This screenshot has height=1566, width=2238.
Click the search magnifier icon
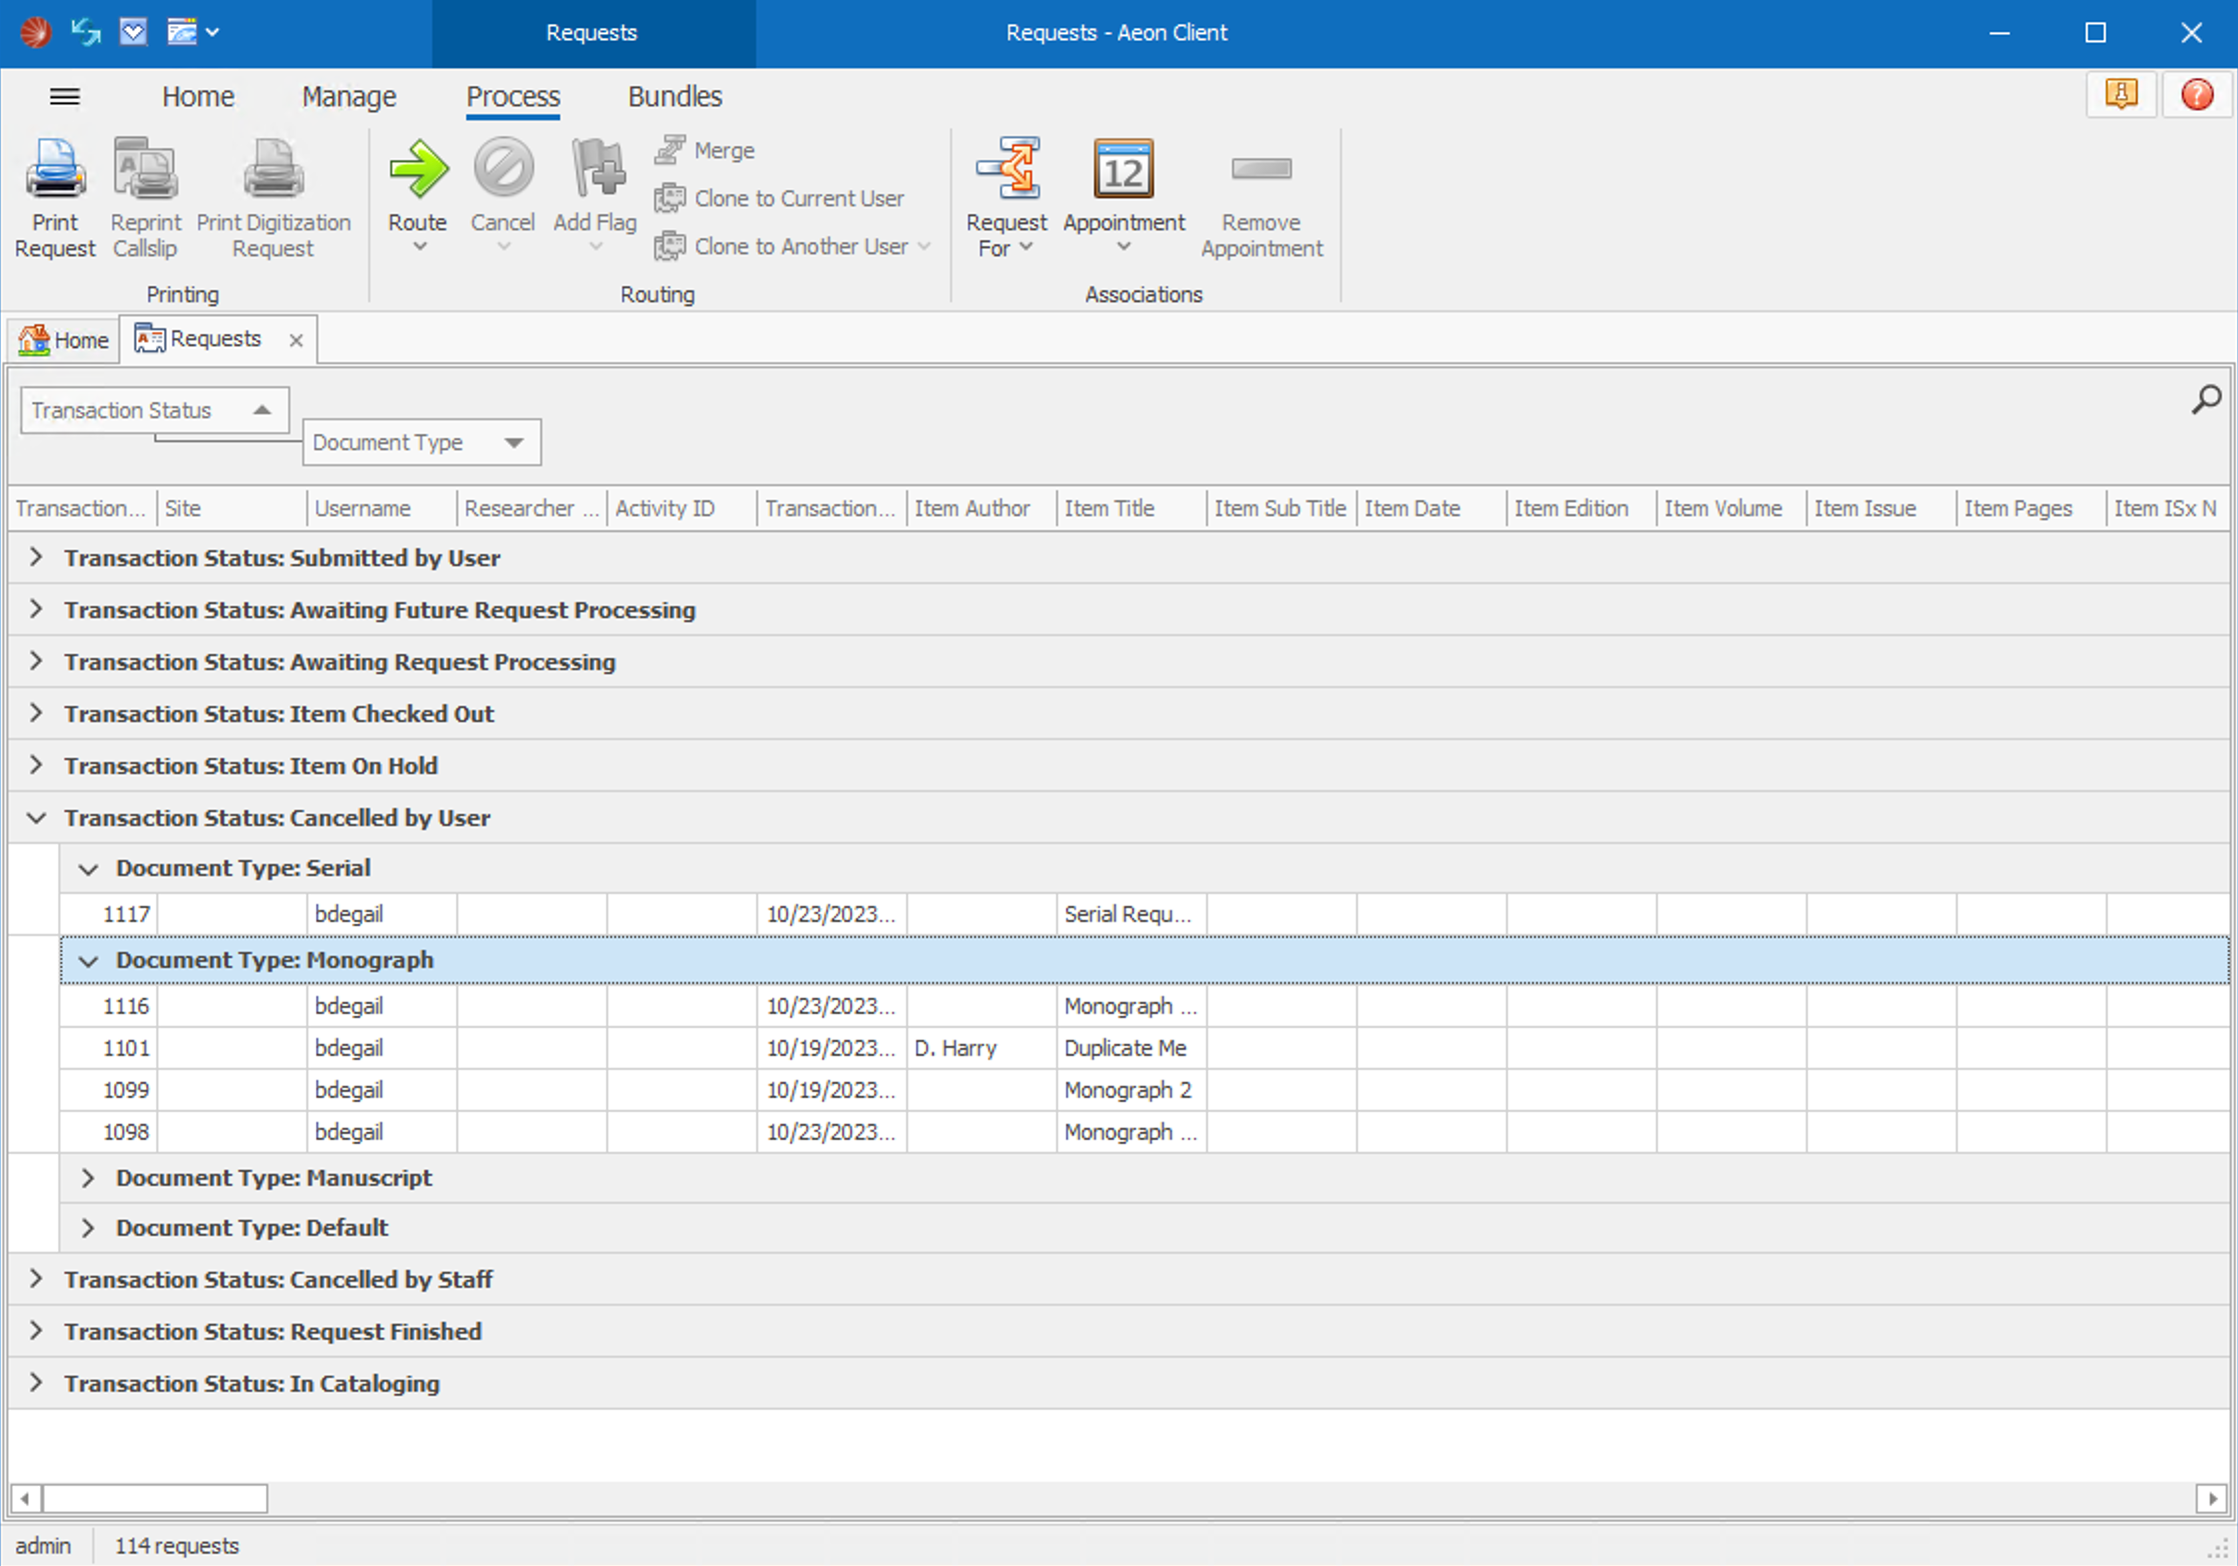click(x=2204, y=398)
